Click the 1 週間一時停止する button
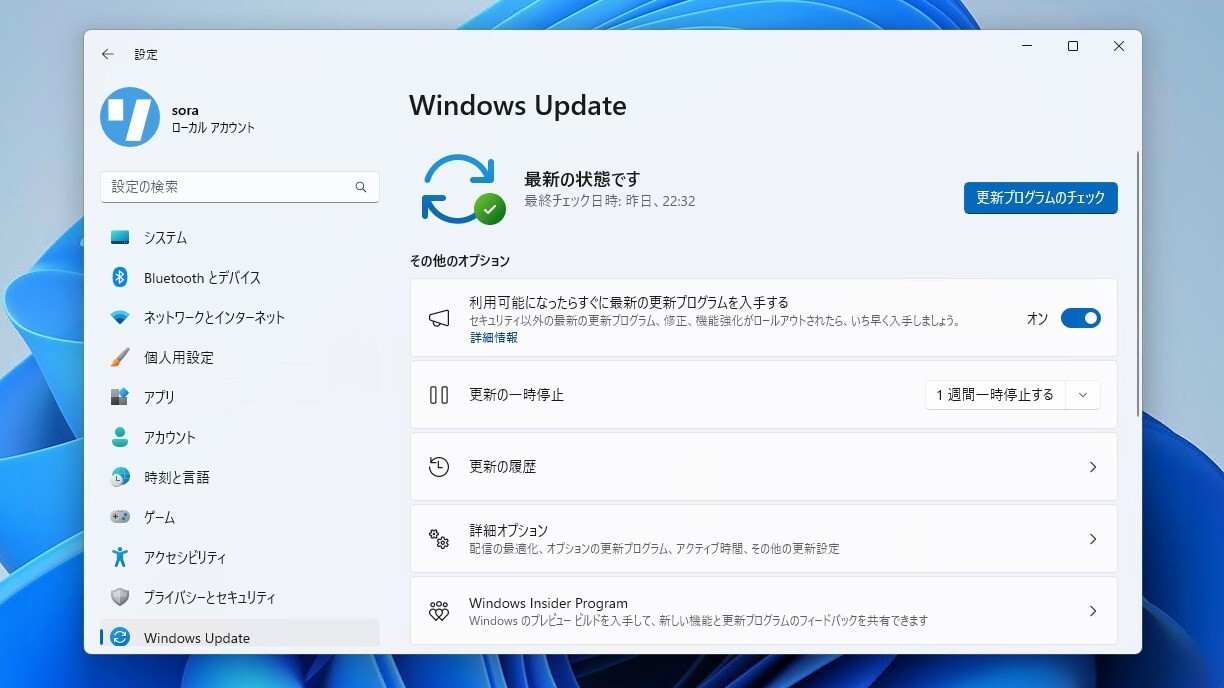 click(995, 395)
